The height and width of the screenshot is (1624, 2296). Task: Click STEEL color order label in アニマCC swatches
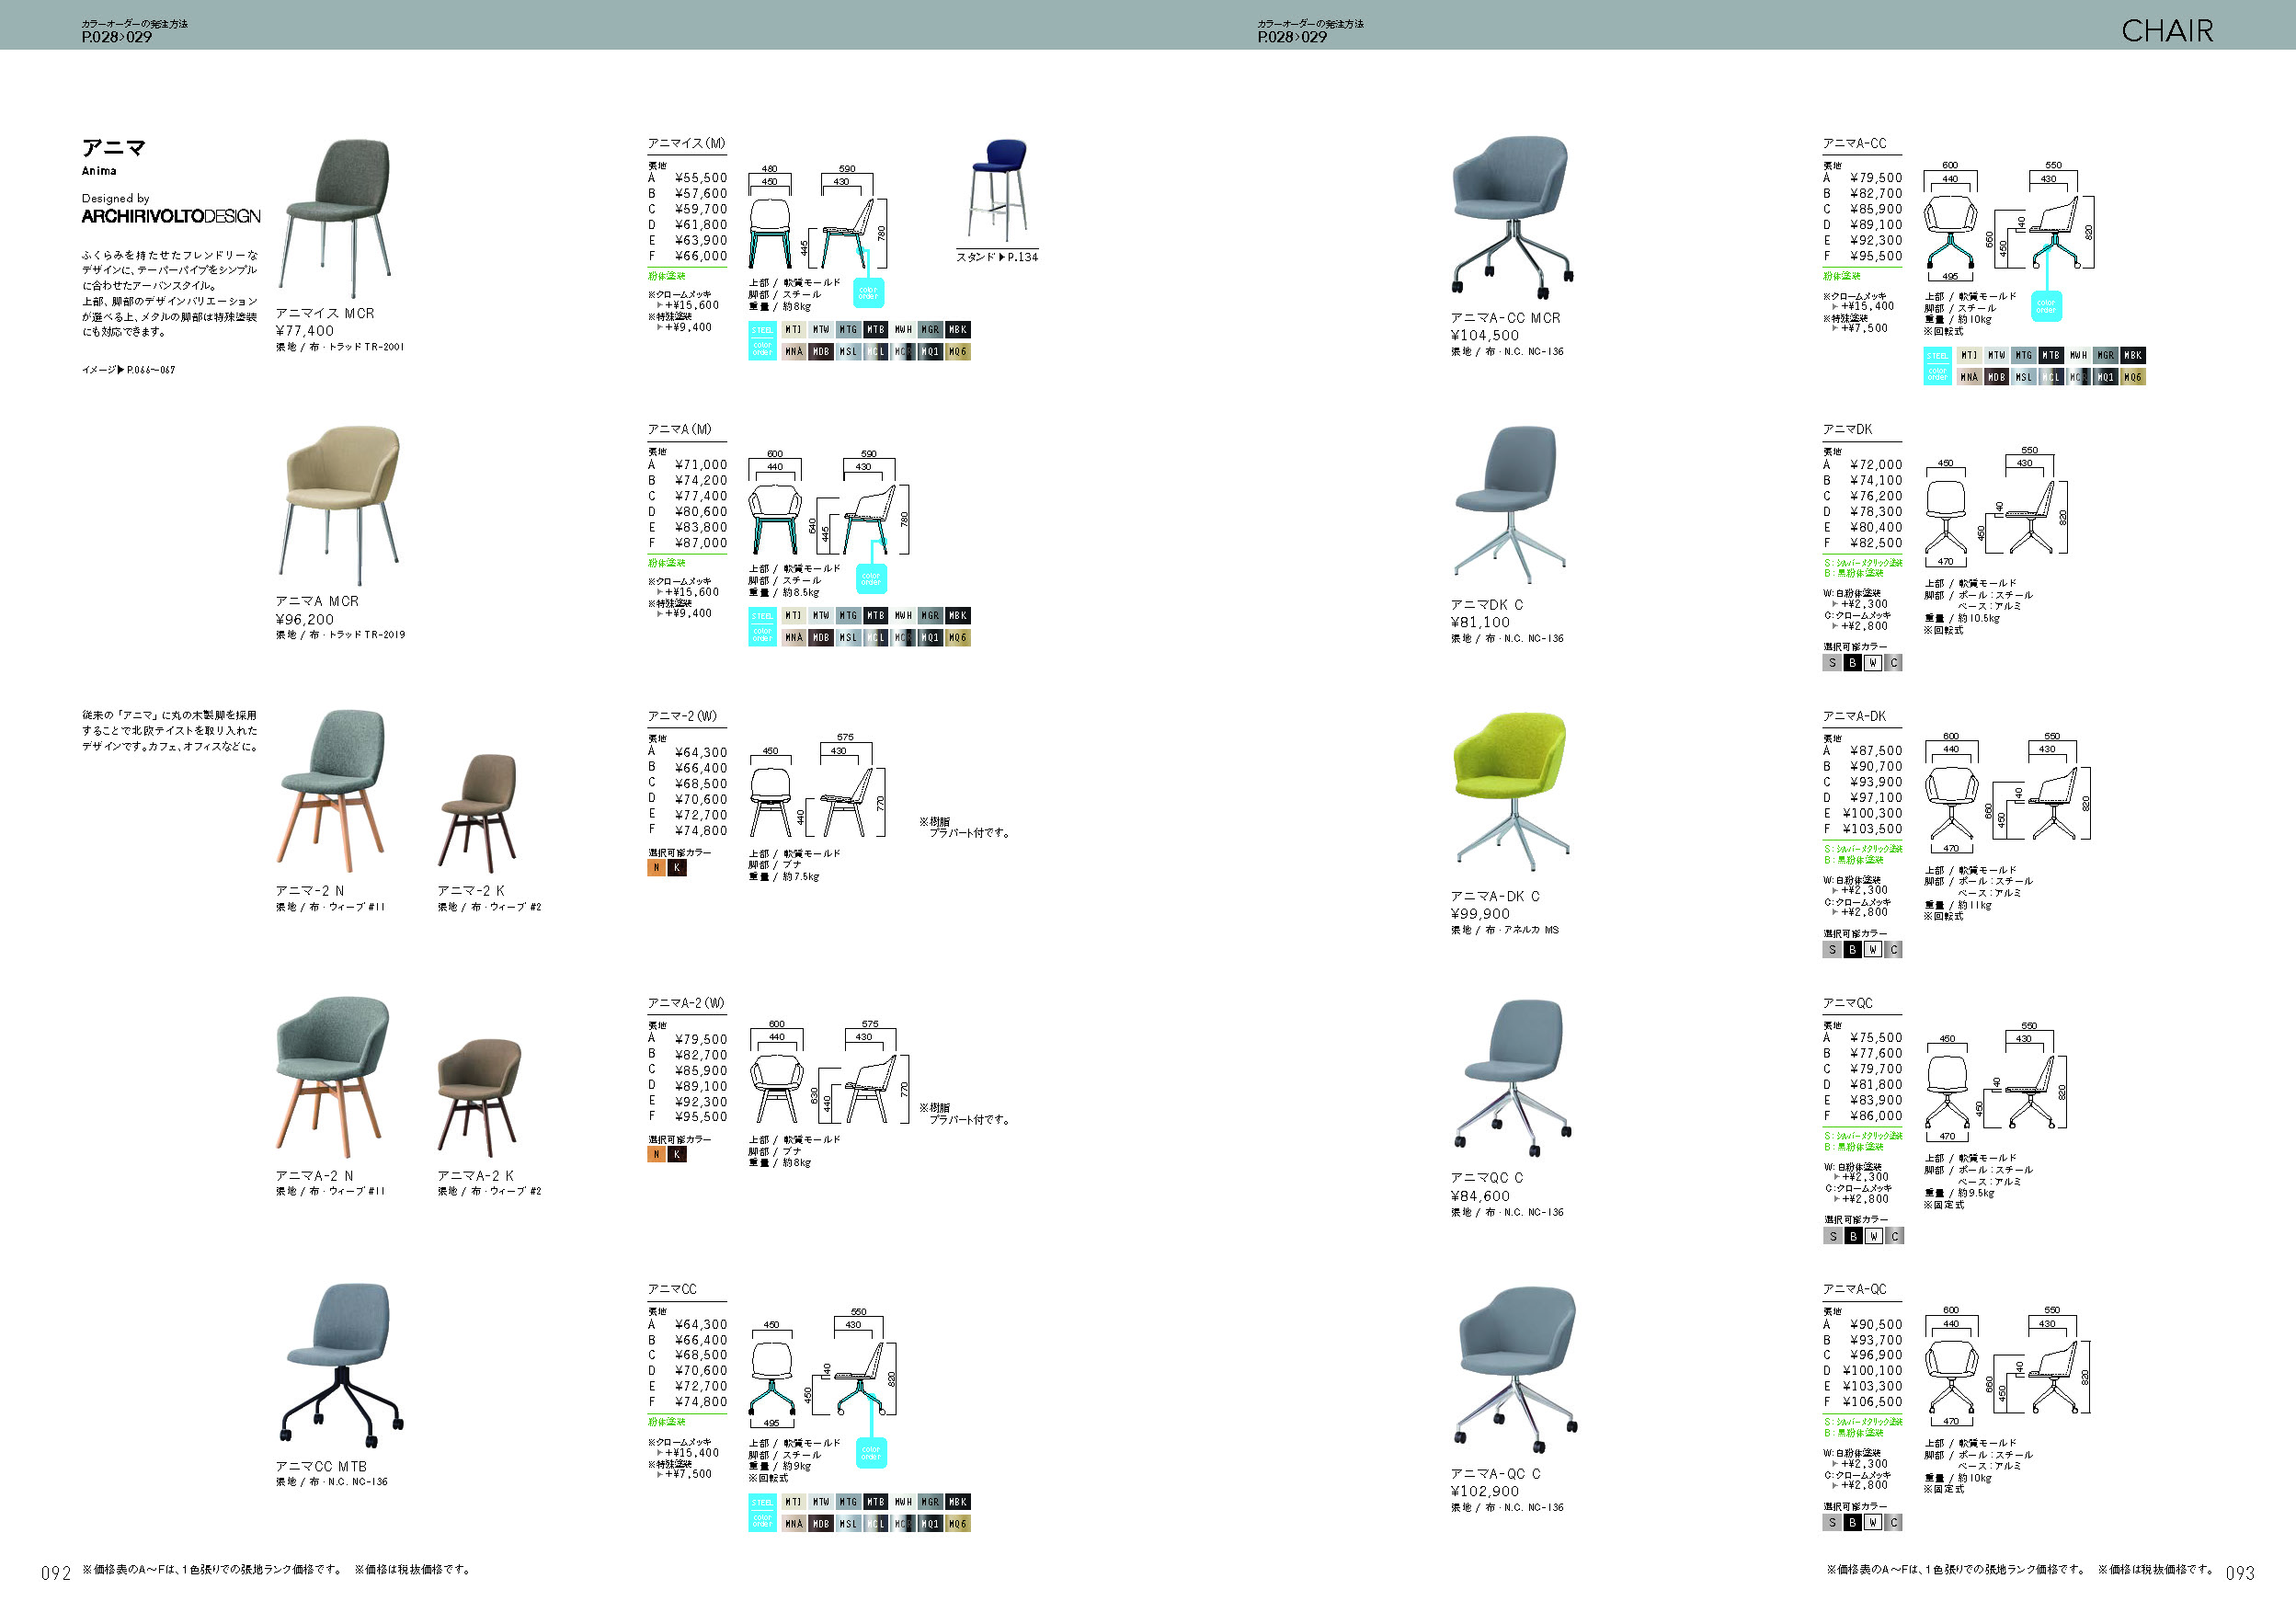762,1513
